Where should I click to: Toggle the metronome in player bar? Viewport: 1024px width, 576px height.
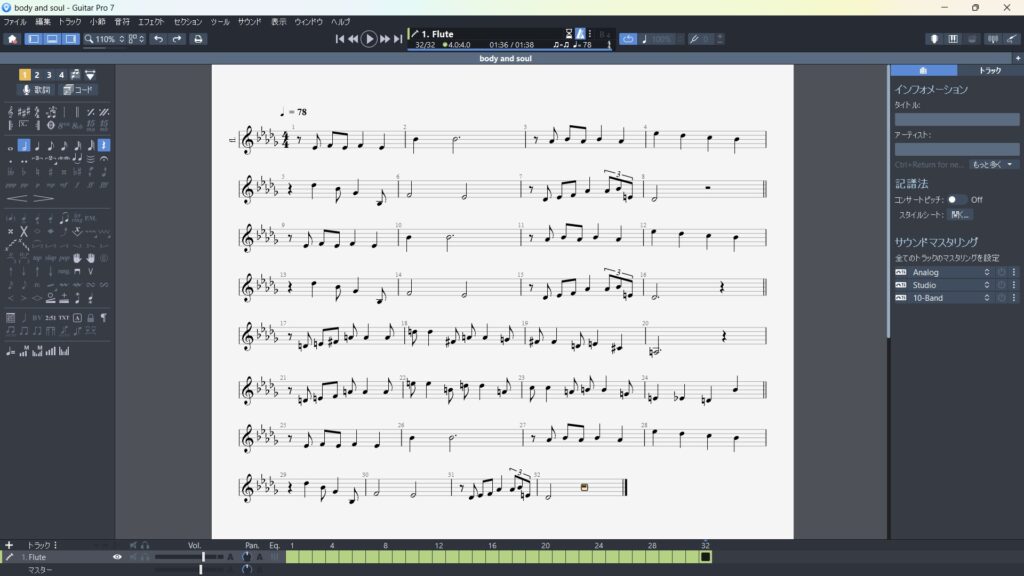[580, 33]
